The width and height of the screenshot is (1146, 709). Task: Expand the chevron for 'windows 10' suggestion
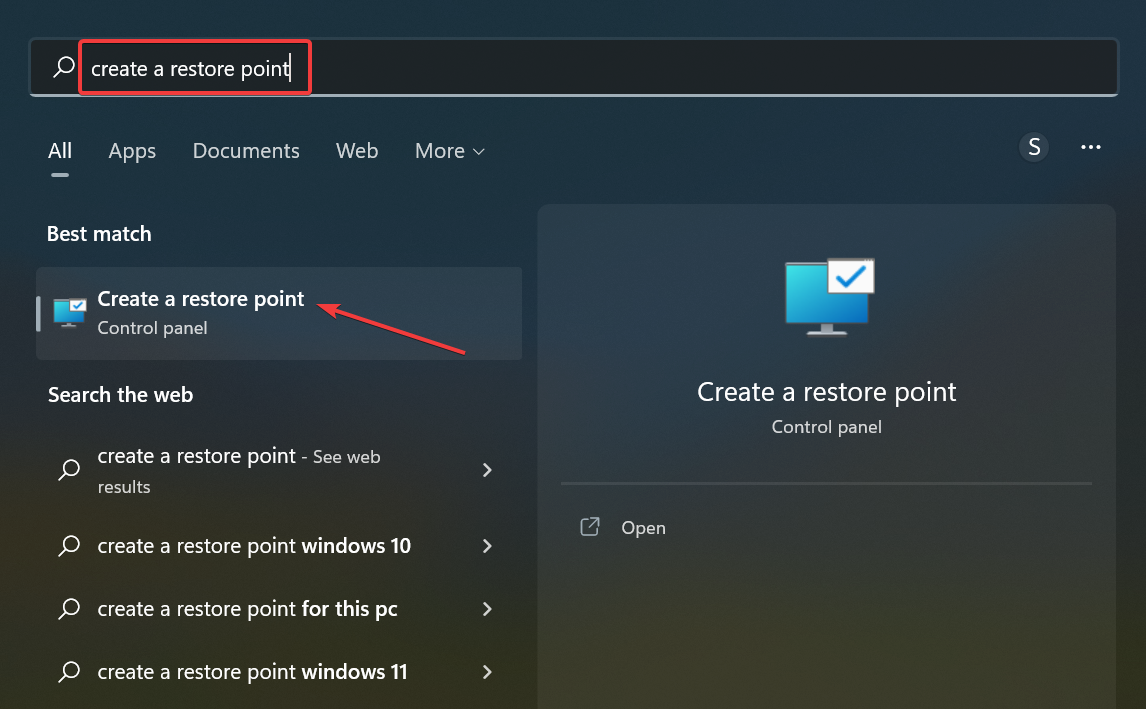487,546
